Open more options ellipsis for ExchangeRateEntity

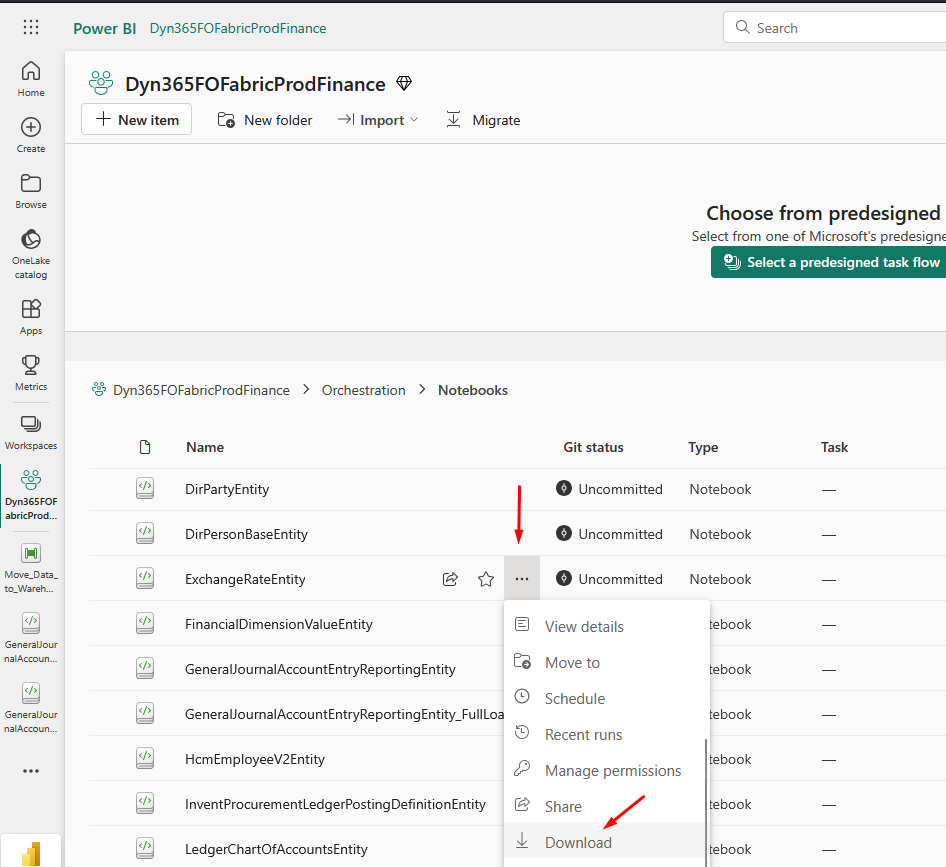(522, 579)
